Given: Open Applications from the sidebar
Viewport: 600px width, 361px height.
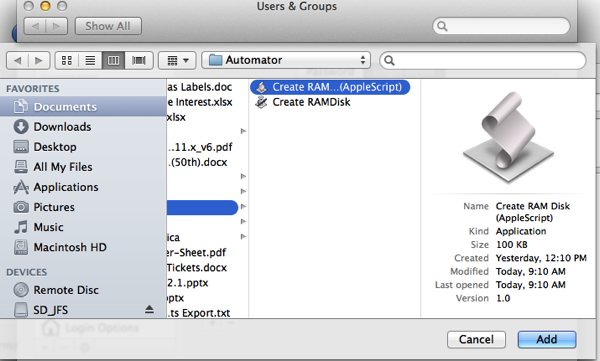Looking at the screenshot, I should (x=83, y=187).
